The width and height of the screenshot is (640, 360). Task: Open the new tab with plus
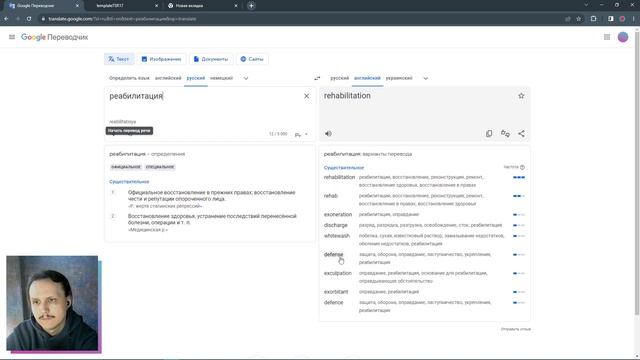[251, 6]
